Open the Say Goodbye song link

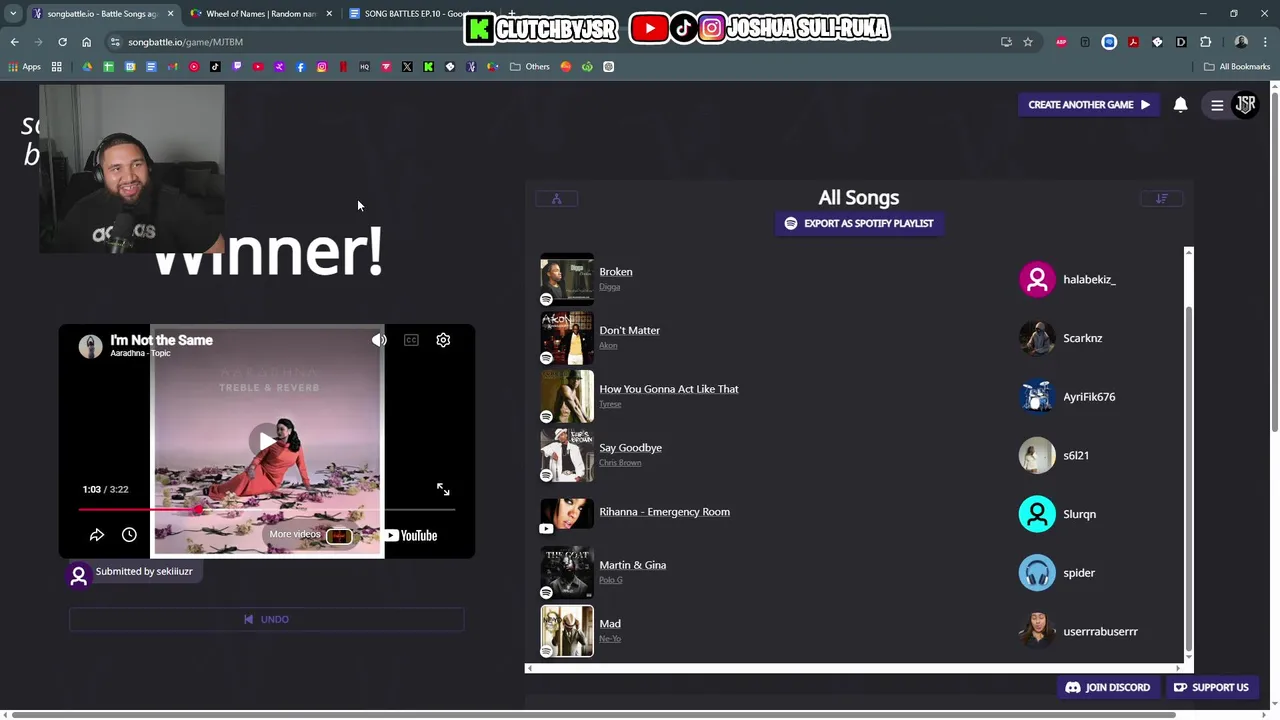pos(630,448)
